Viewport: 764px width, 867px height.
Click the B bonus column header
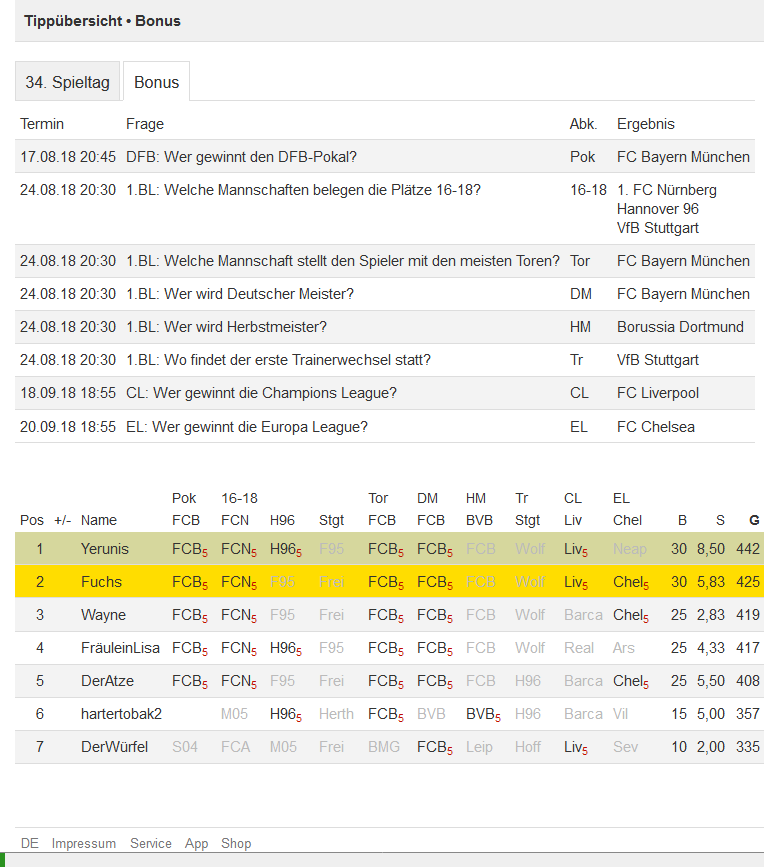(x=682, y=520)
